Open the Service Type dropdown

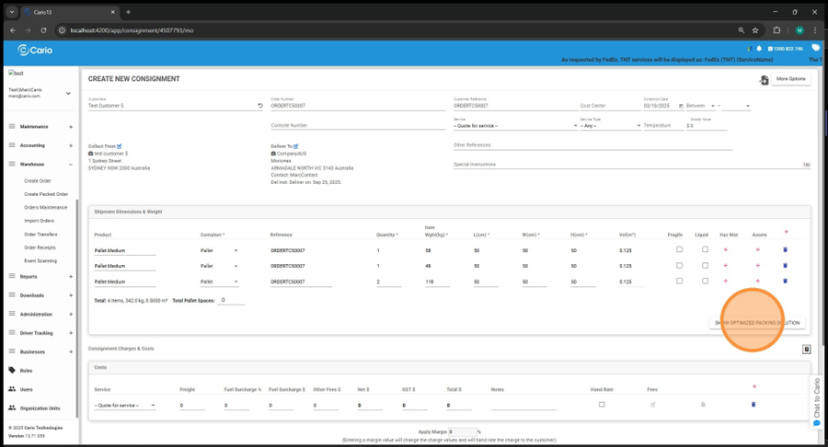pos(609,126)
